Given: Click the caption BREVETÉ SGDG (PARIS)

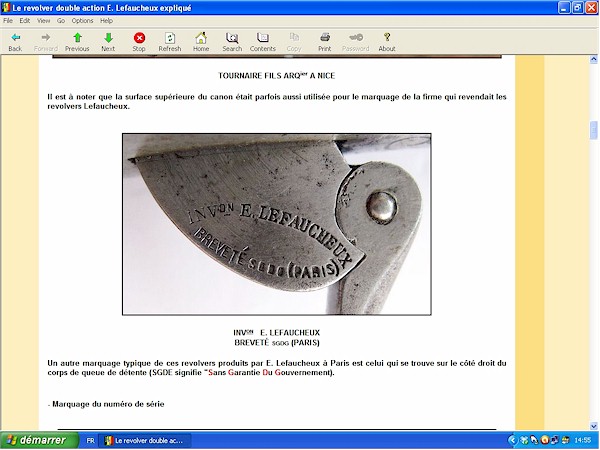Looking at the screenshot, I should click(277, 343).
